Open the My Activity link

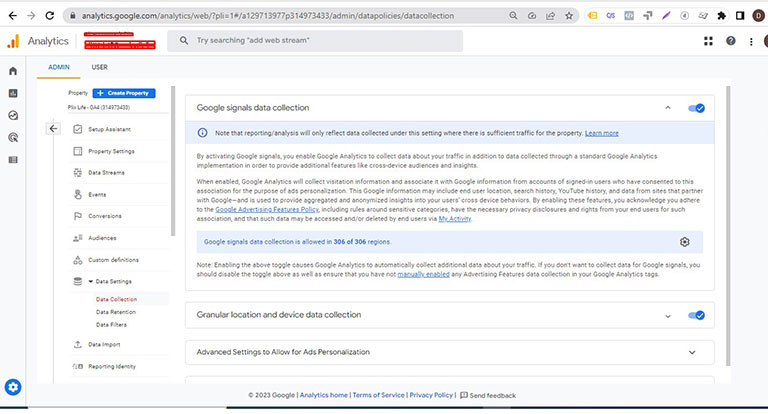[455, 219]
